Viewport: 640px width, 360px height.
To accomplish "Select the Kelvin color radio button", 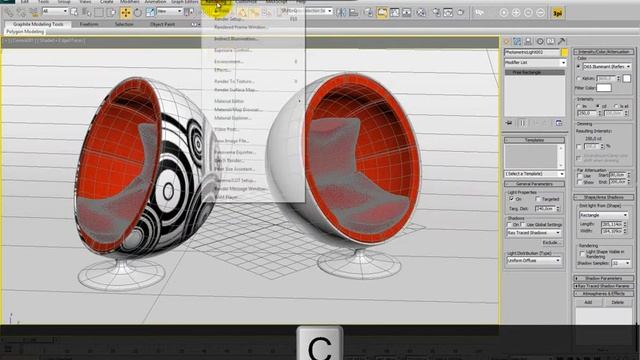I will [578, 78].
